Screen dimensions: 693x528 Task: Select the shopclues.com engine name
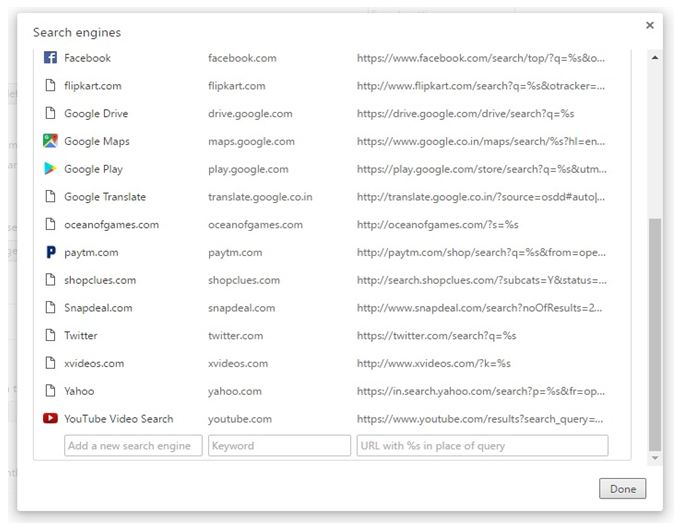[100, 280]
